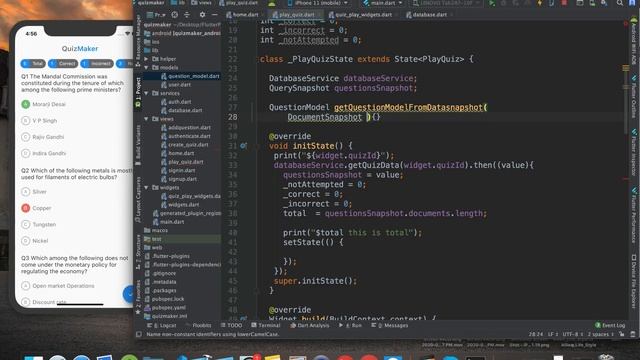Open auth.dart in project tree

point(176,102)
